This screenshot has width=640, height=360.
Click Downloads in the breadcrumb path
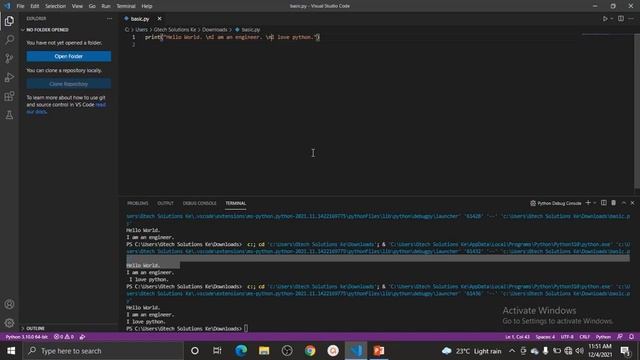[x=215, y=30]
